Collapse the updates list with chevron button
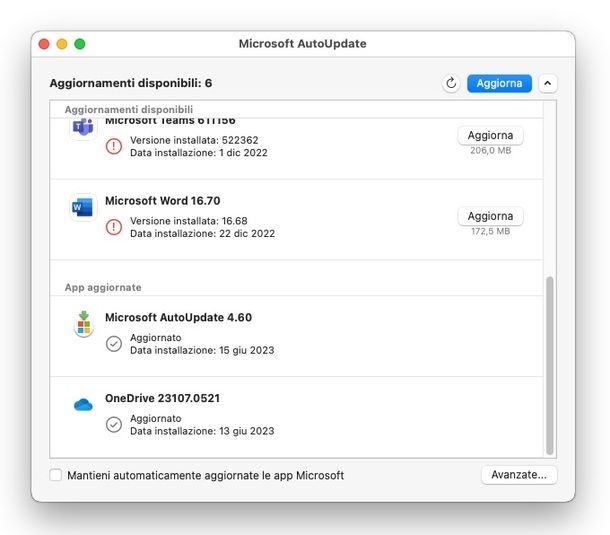 pyautogui.click(x=547, y=83)
